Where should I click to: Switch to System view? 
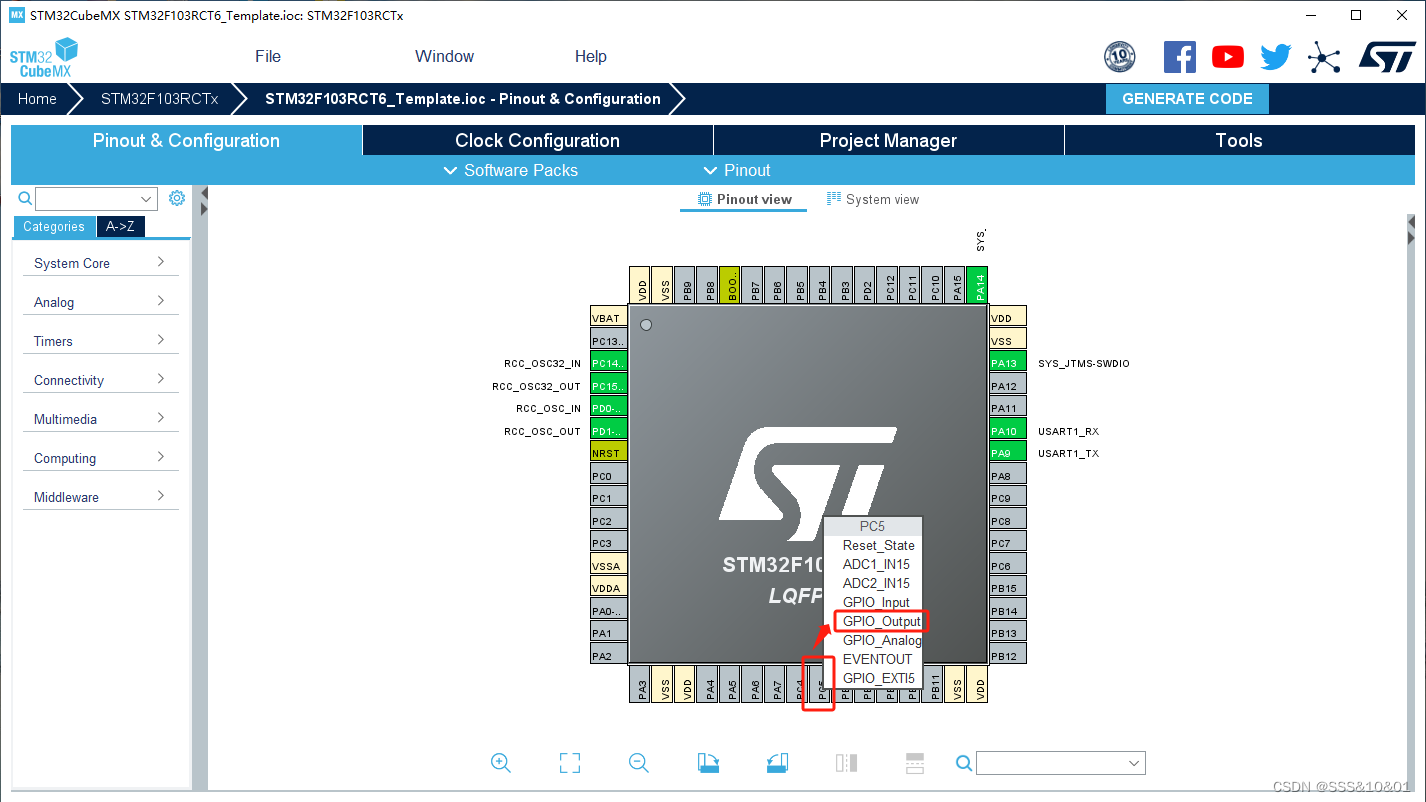(872, 199)
